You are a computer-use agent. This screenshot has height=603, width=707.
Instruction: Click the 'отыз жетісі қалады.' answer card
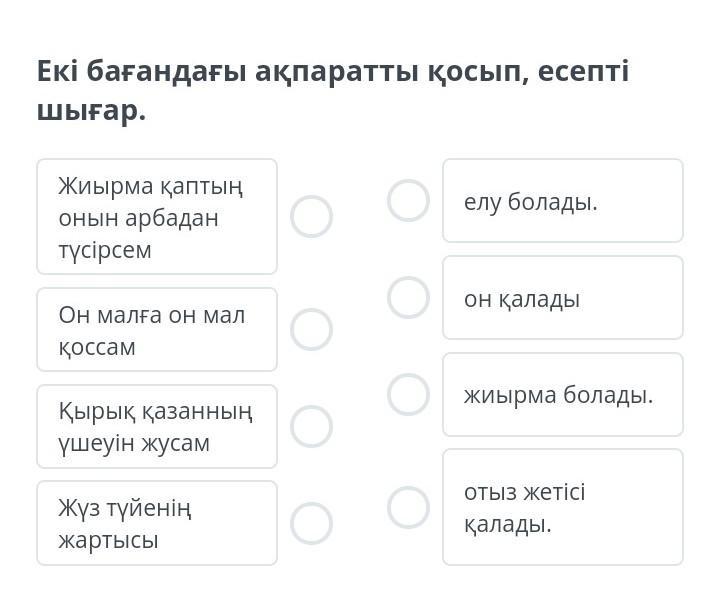562,507
